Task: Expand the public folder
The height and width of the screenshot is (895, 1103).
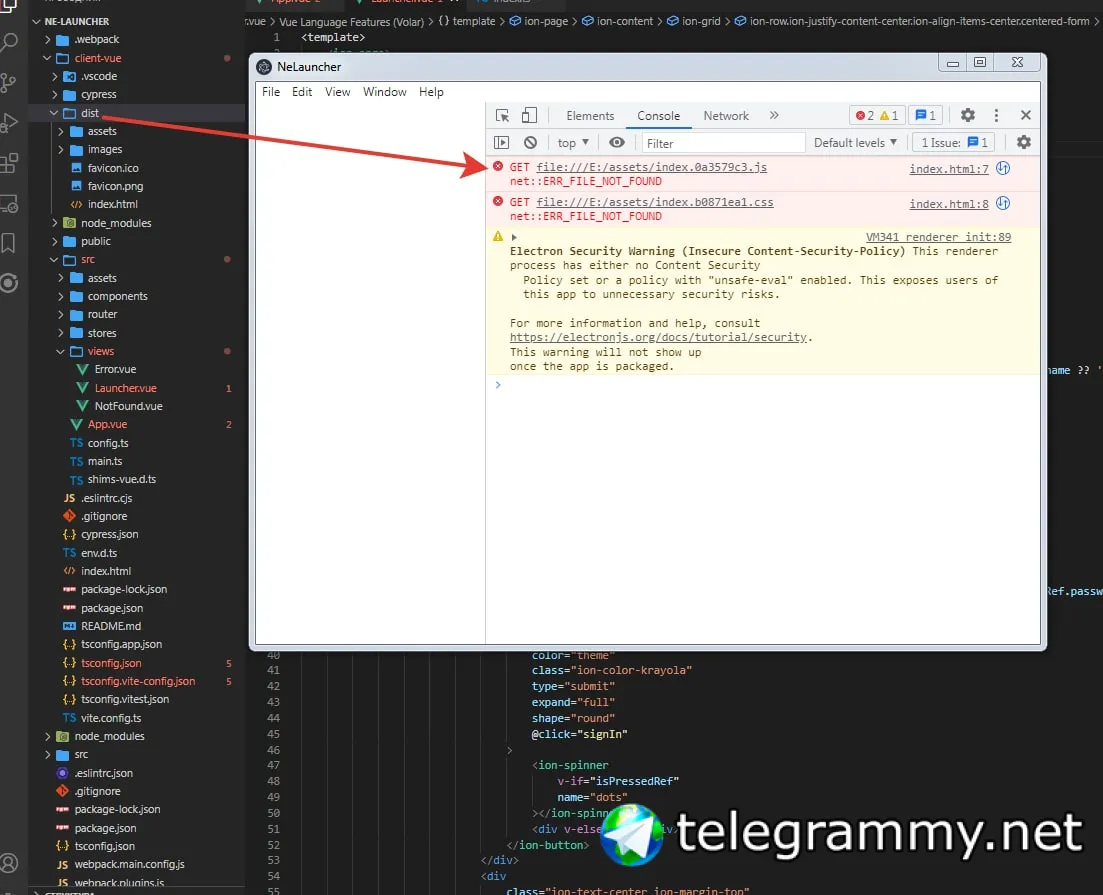Action: [53, 241]
